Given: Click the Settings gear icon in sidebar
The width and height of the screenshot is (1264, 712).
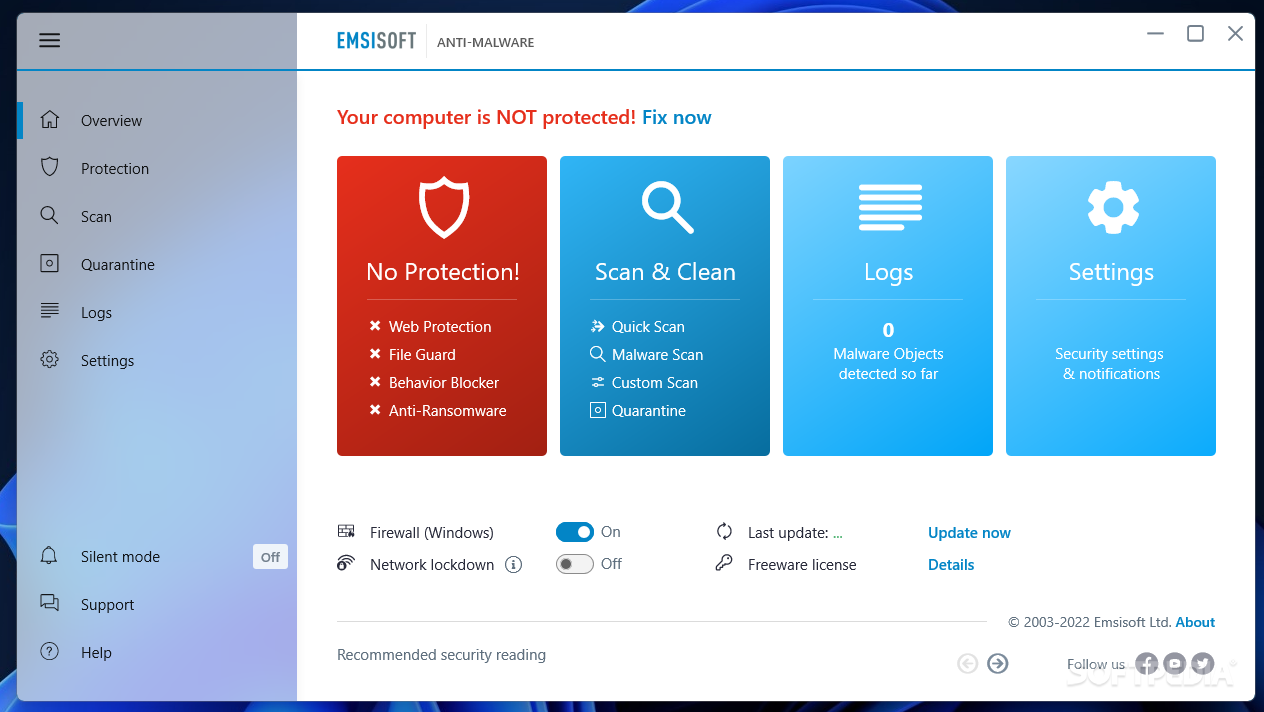Looking at the screenshot, I should coord(50,360).
